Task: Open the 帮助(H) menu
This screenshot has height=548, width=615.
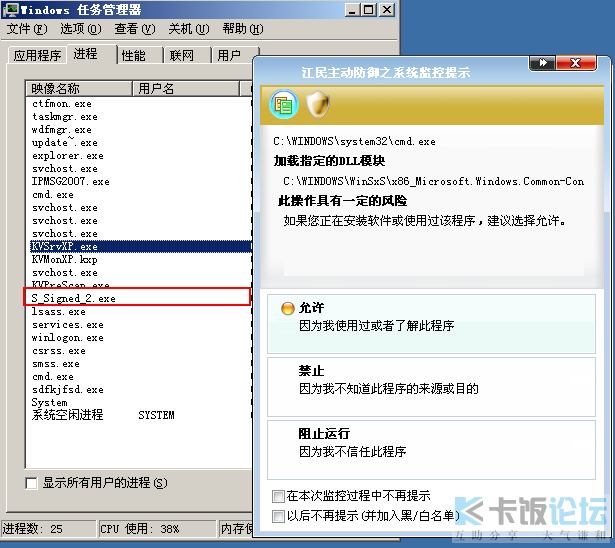Action: coord(243,29)
